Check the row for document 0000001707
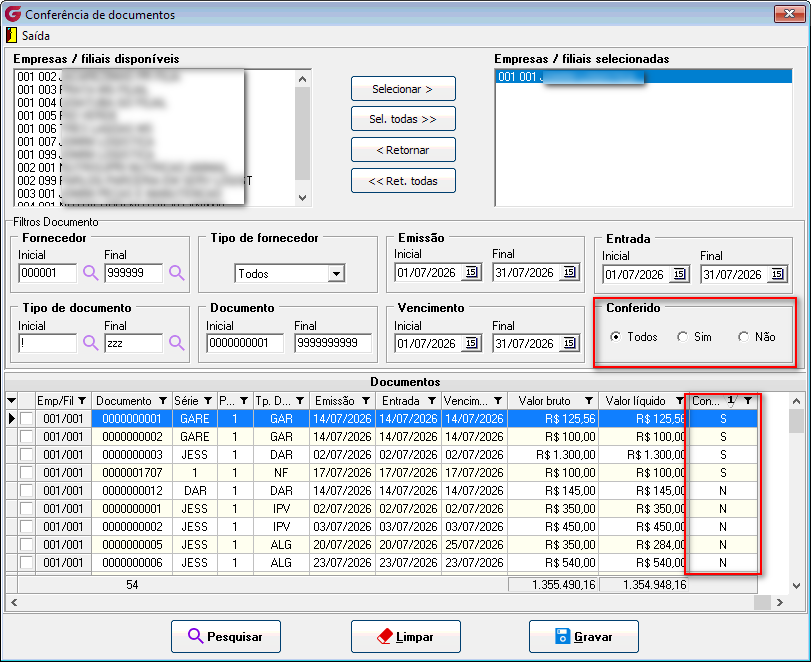Viewport: 811px width, 662px height. click(x=26, y=473)
